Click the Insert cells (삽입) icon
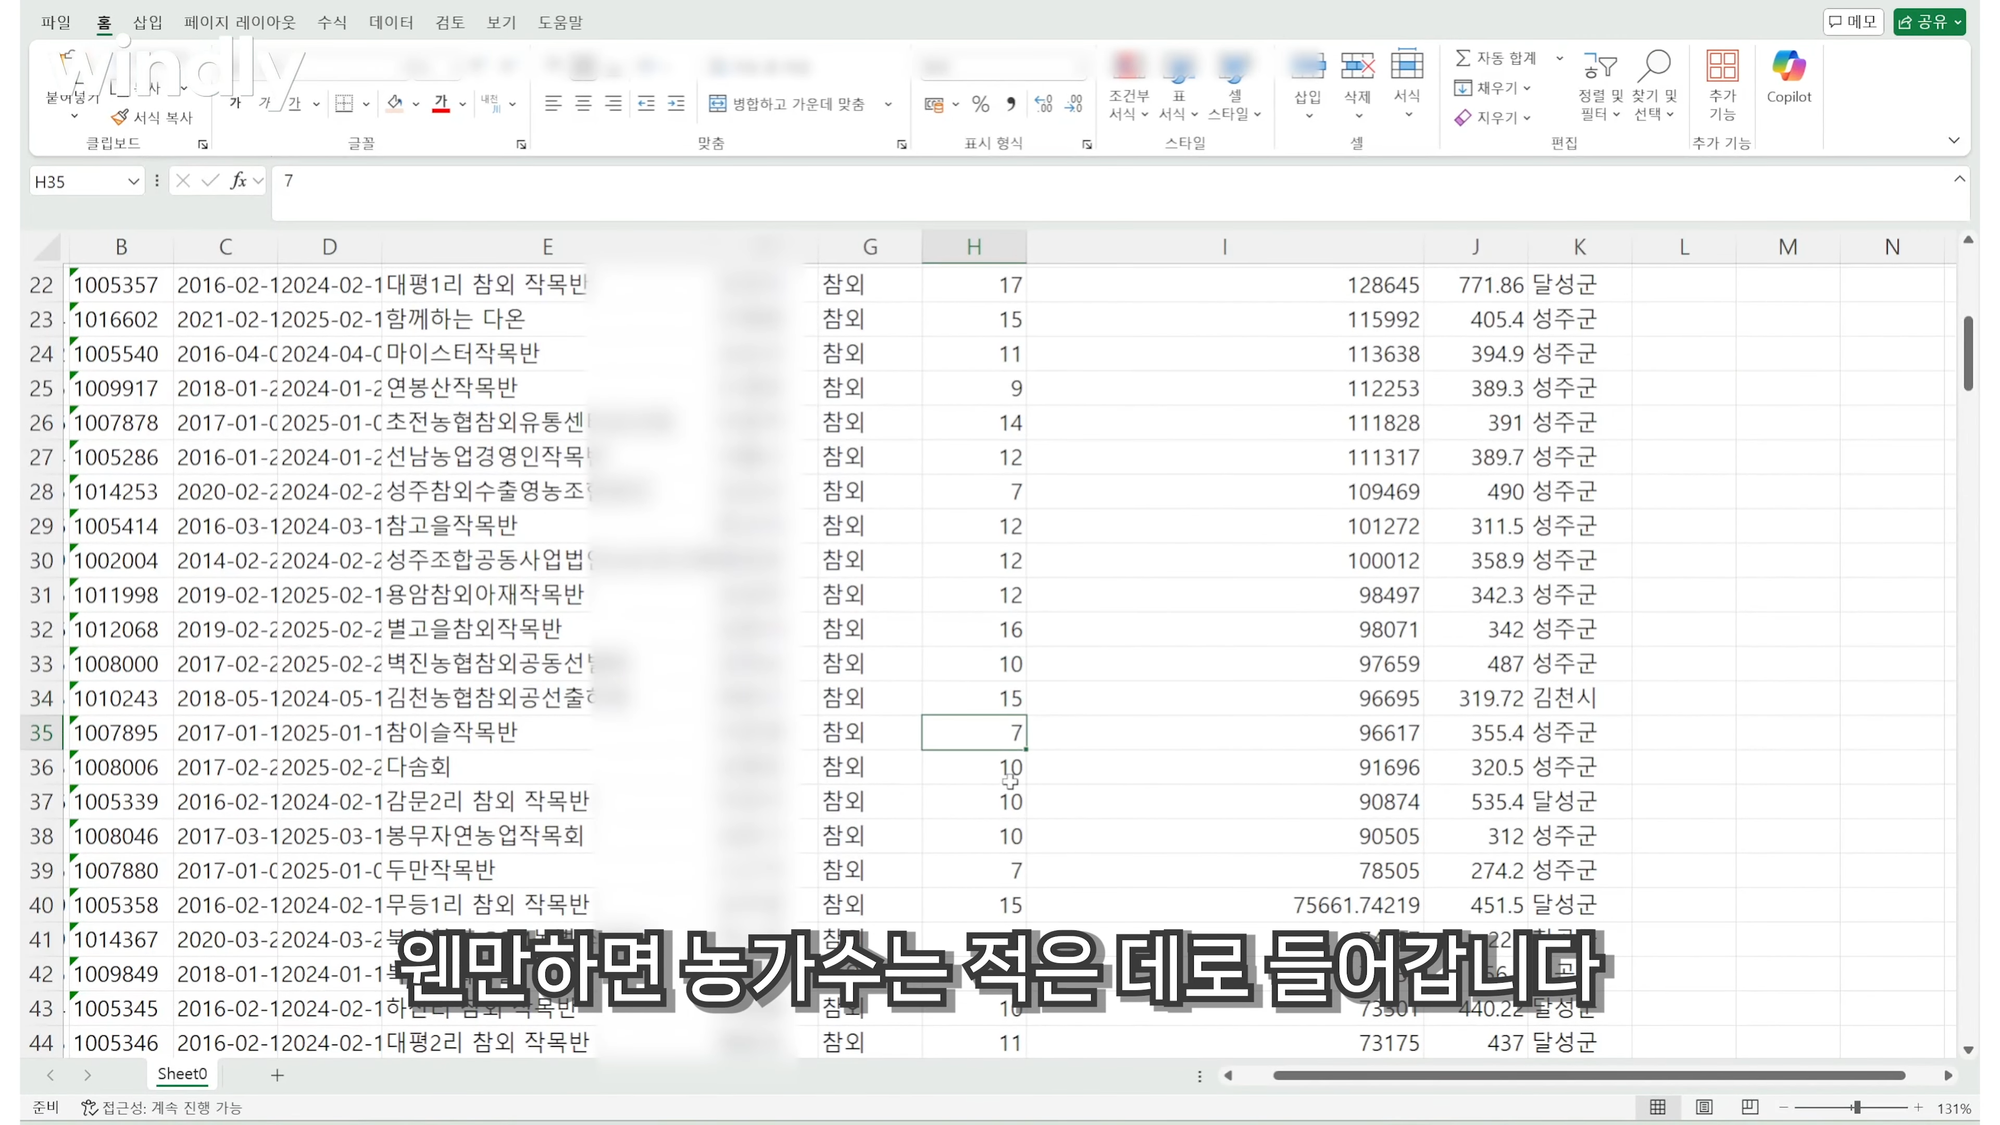Image resolution: width=2000 pixels, height=1125 pixels. (1308, 66)
